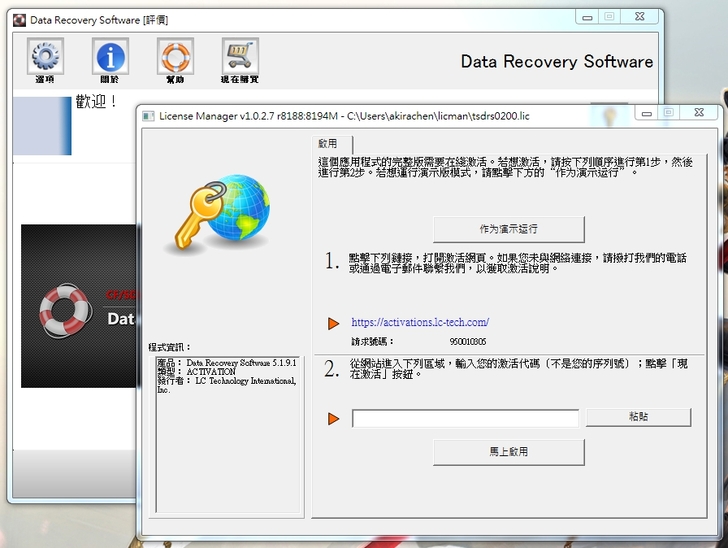The height and width of the screenshot is (548, 728).
Task: Select the Data Recovery Software 5.1.9.1 product line
Action: (x=227, y=363)
